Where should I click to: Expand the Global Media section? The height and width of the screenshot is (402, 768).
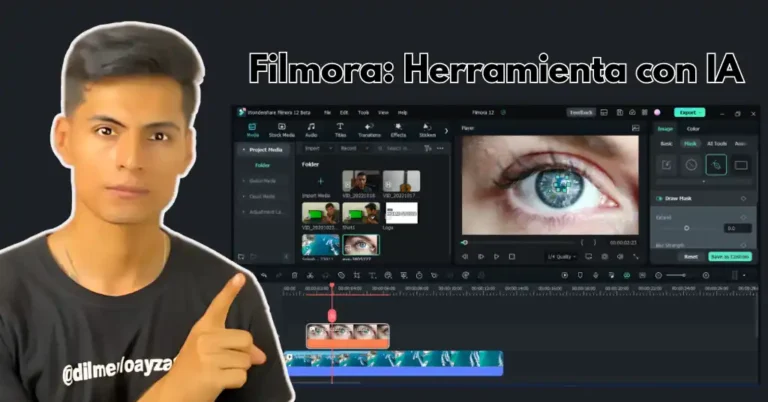pos(244,181)
